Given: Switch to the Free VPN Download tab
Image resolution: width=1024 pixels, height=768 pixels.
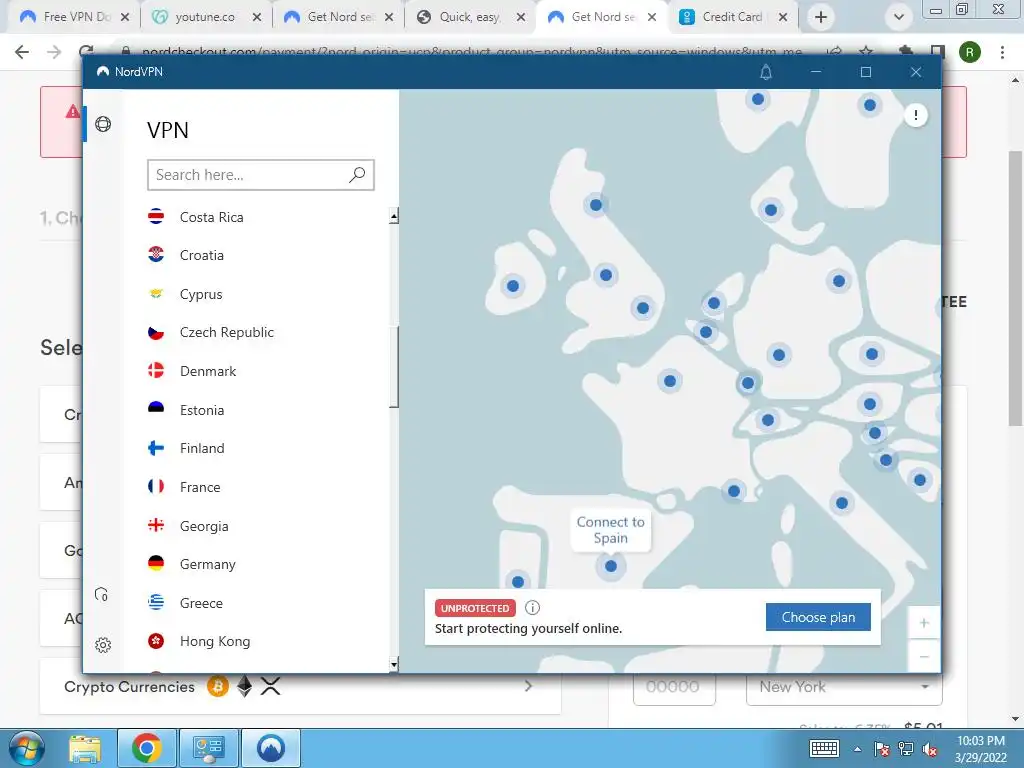Looking at the screenshot, I should [x=74, y=17].
